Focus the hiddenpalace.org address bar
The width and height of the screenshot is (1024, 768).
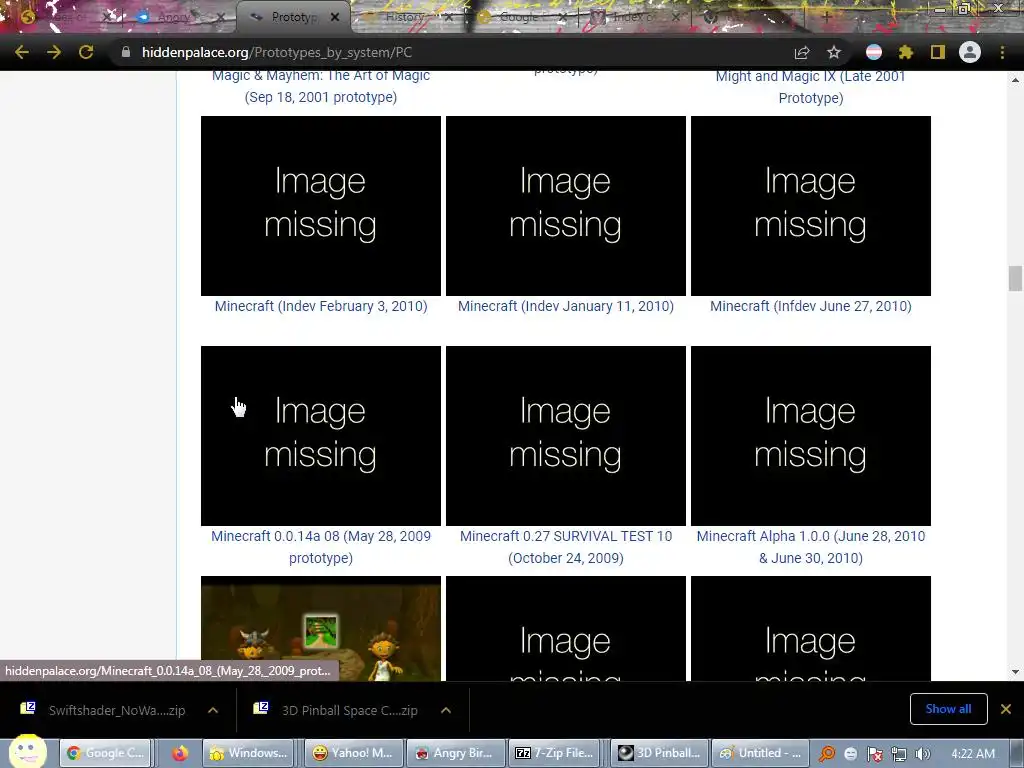pyautogui.click(x=457, y=52)
